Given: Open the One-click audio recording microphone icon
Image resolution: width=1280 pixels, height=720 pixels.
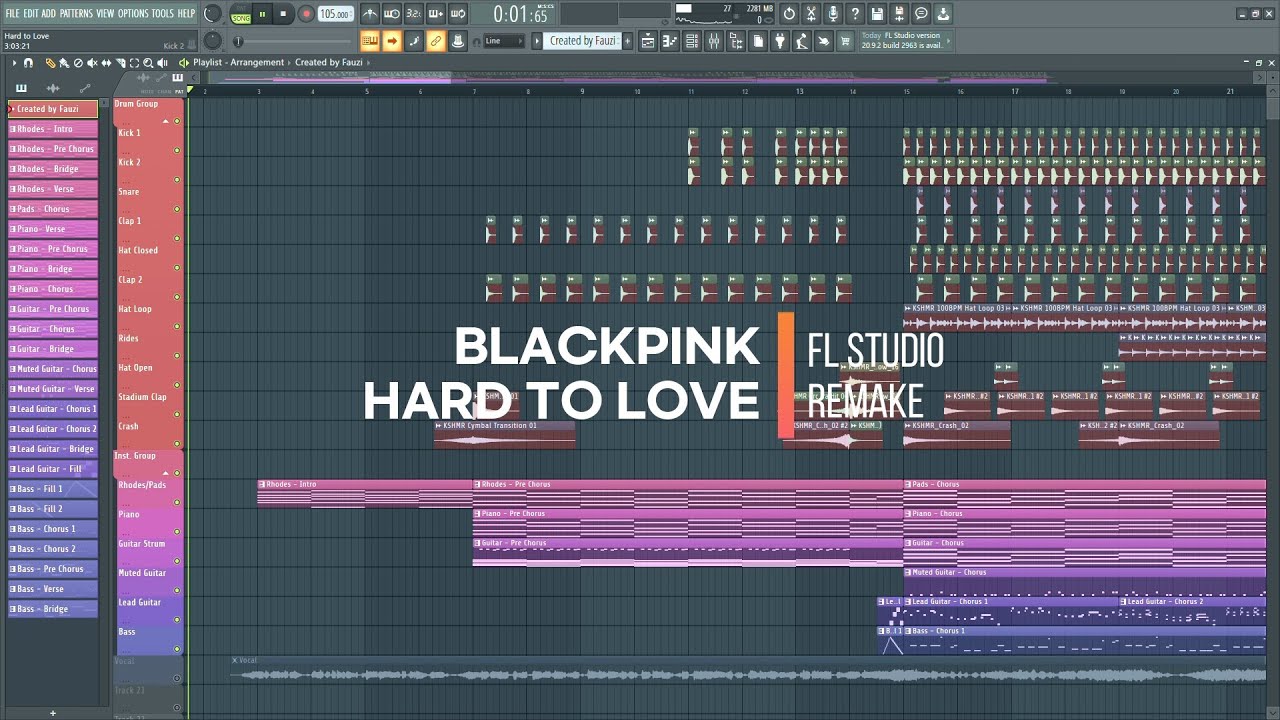Looking at the screenshot, I should (832, 14).
